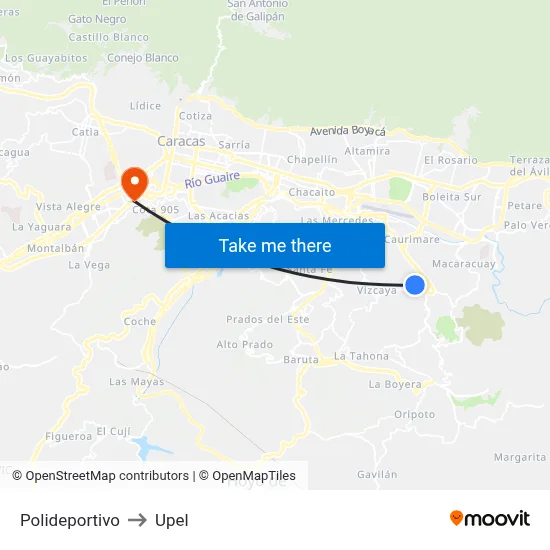Click the La Tahona map label
The image size is (550, 550).
[361, 356]
